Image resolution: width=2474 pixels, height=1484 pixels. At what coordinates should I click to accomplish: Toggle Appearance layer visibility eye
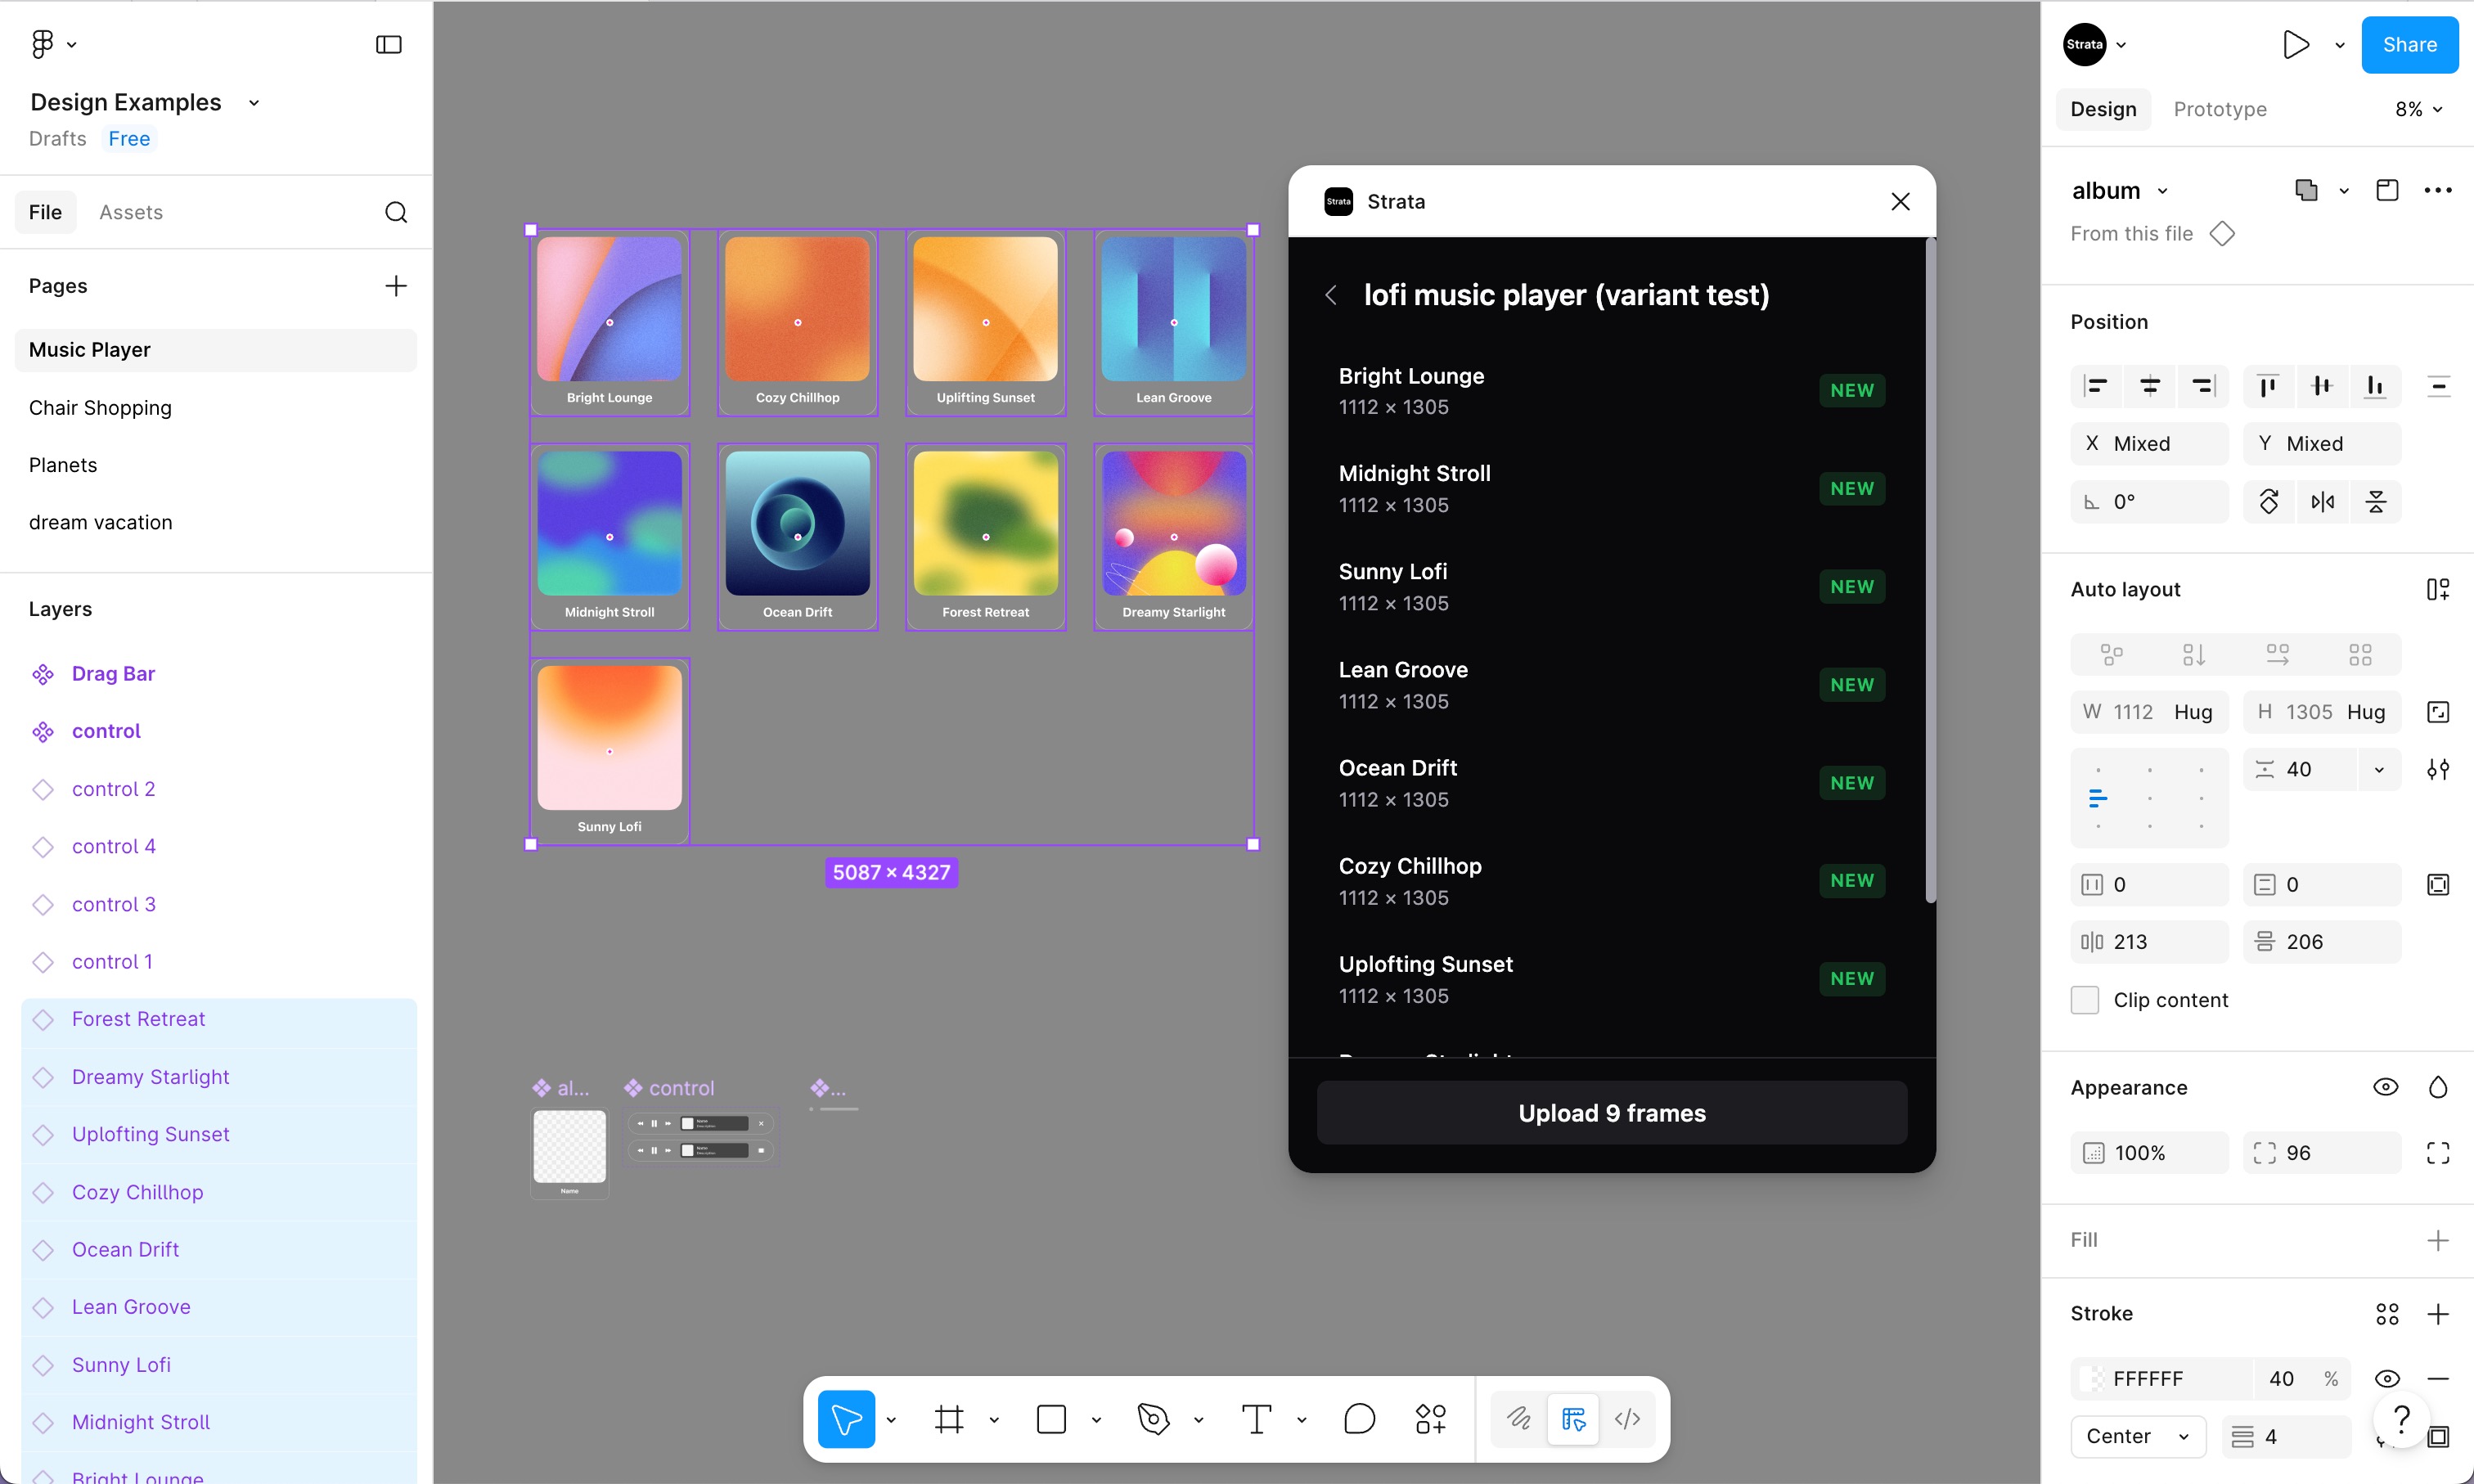2386,1087
